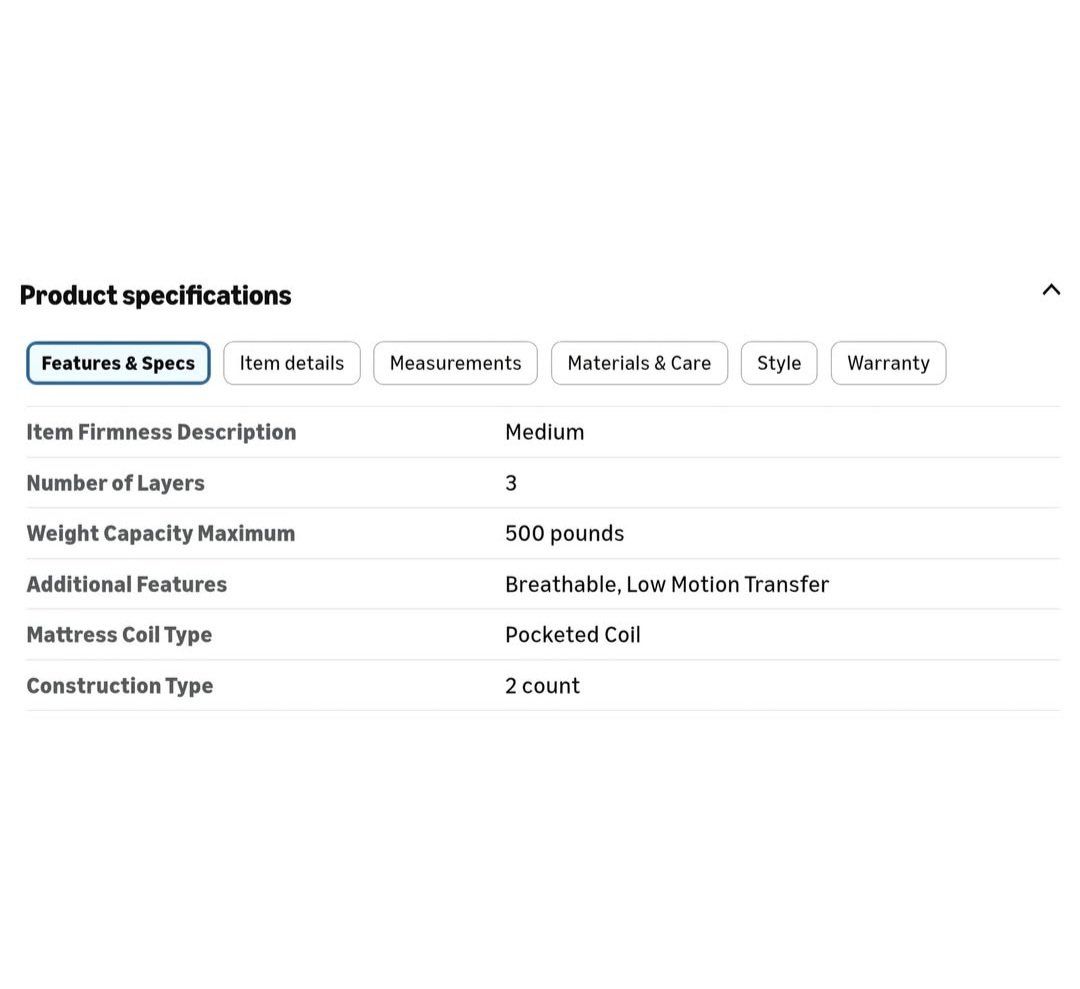
Task: Click the Product specifications heading
Action: click(156, 295)
